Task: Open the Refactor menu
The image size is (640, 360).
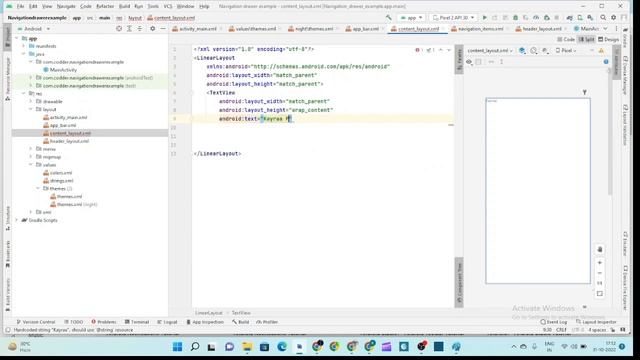Action: tap(105, 7)
